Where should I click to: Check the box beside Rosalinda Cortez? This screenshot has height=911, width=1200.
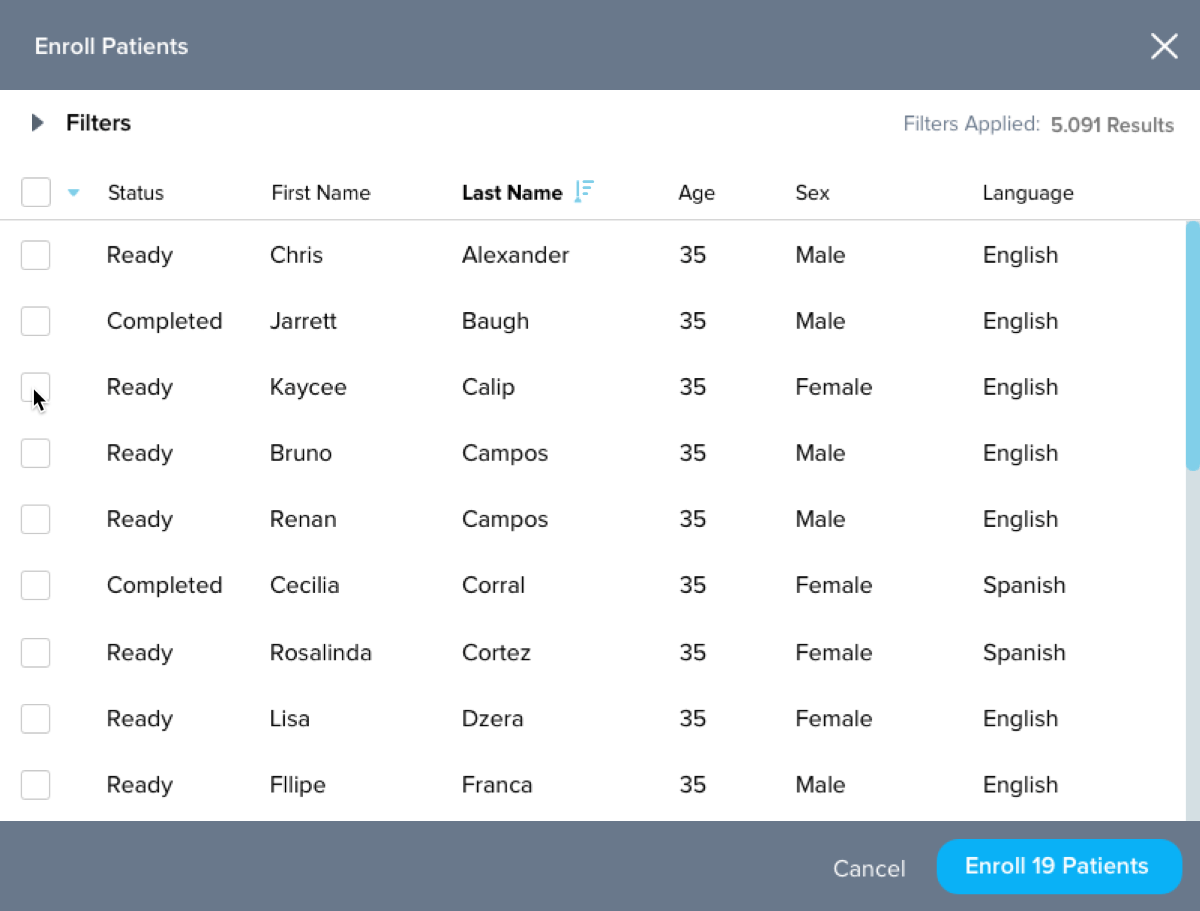coord(36,653)
